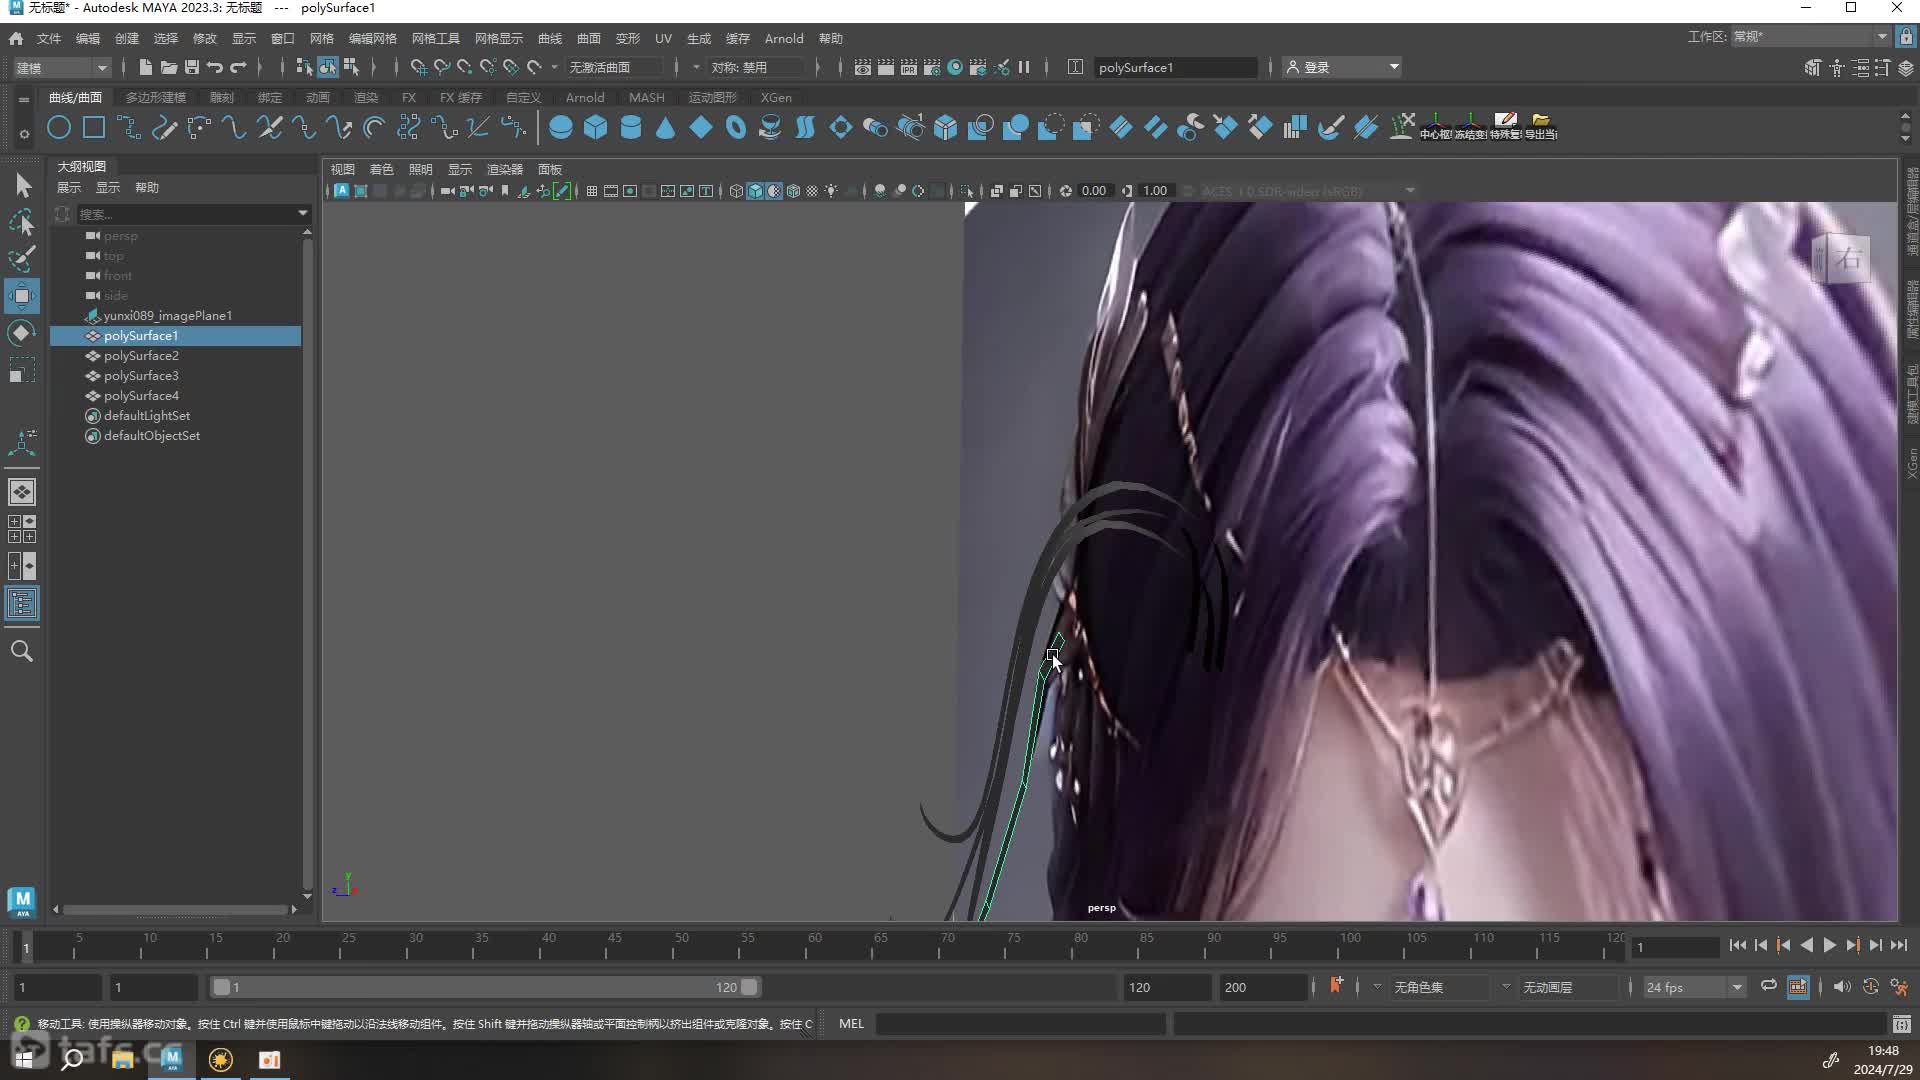Open the 工作区 workspace dropdown
1920x1080 pixels.
click(1810, 37)
